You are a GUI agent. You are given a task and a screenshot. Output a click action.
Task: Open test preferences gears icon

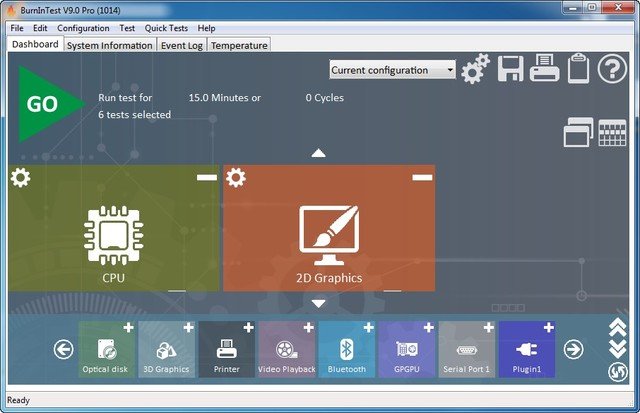(475, 69)
